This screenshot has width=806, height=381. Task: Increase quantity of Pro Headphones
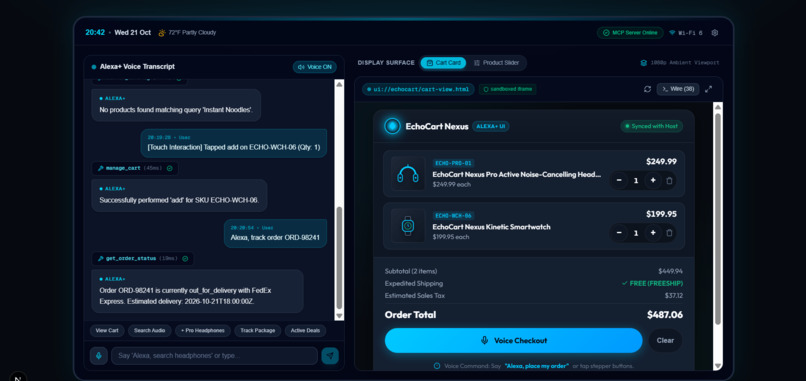pos(653,180)
